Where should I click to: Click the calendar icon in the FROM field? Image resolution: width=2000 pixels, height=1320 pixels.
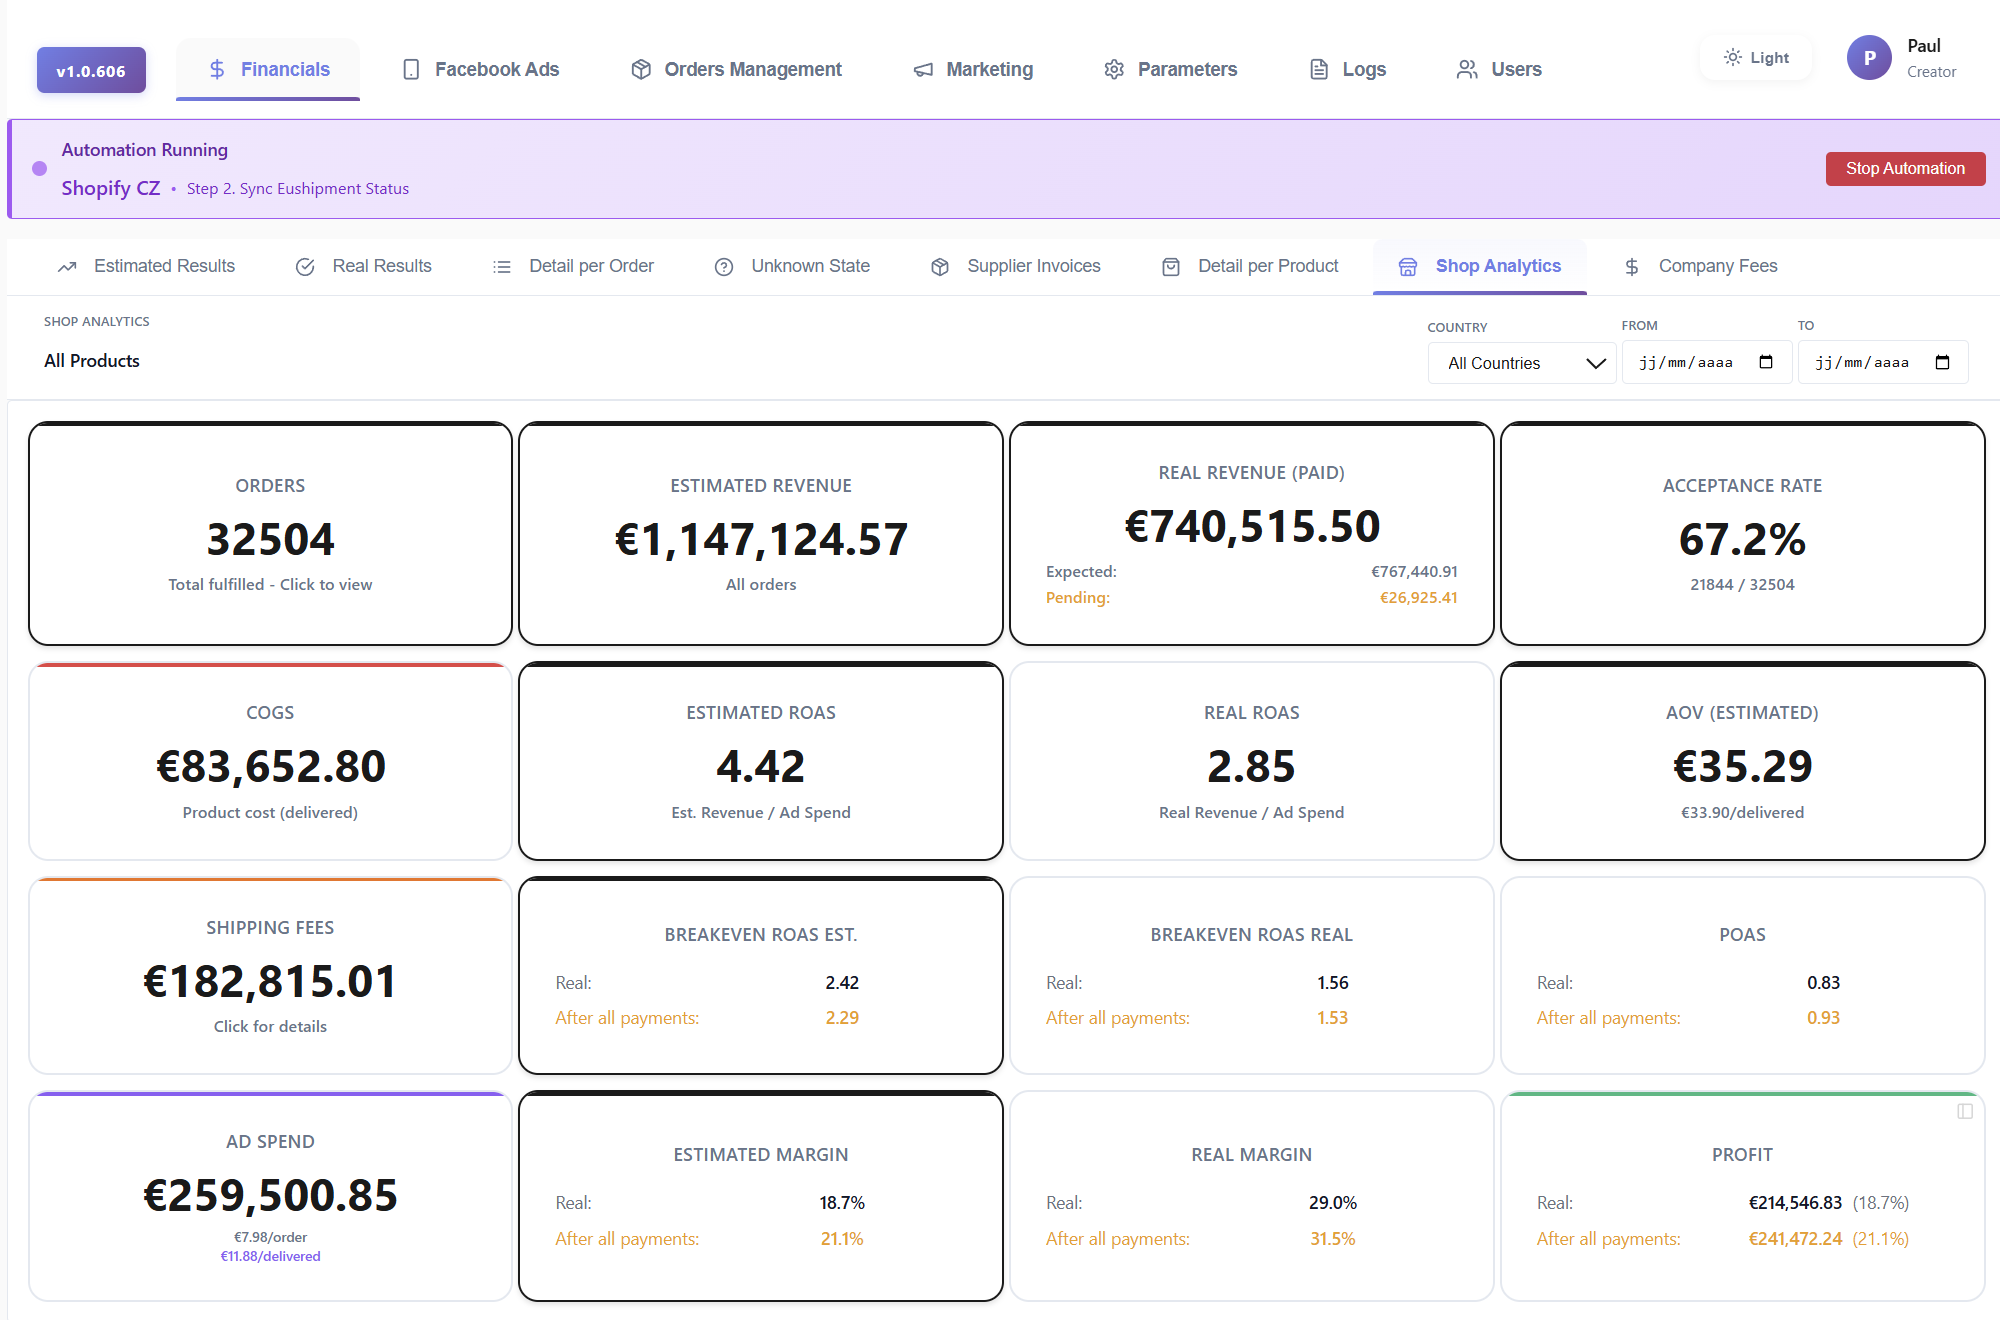pos(1766,362)
